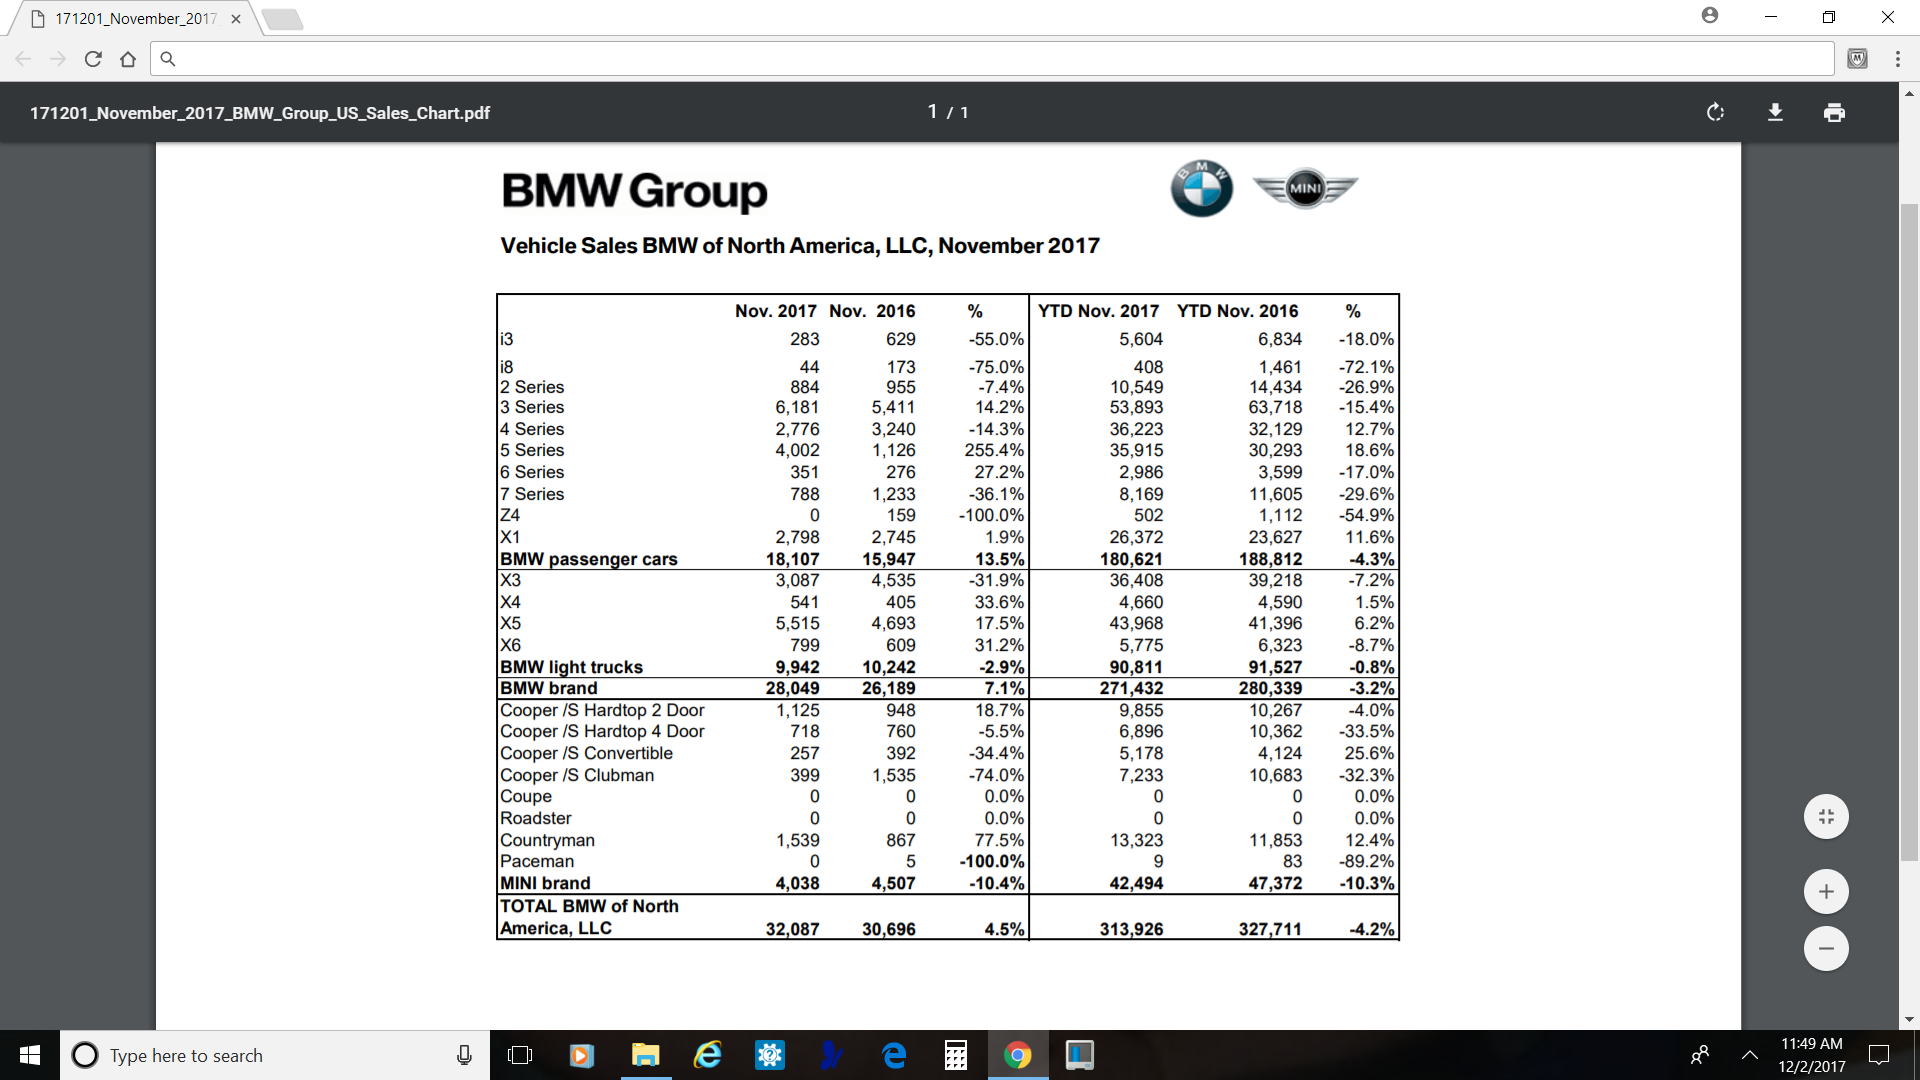
Task: Zoom out of the PDF
Action: (x=1826, y=949)
